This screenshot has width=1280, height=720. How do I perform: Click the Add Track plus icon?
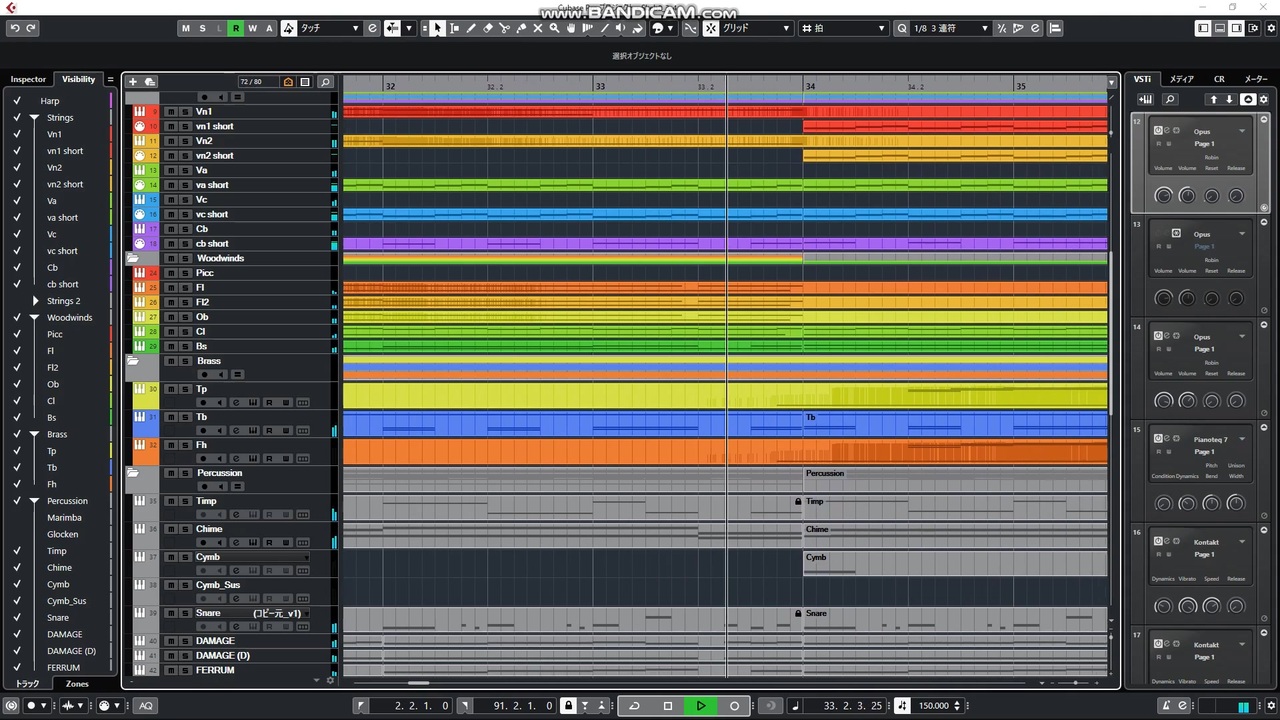[133, 82]
